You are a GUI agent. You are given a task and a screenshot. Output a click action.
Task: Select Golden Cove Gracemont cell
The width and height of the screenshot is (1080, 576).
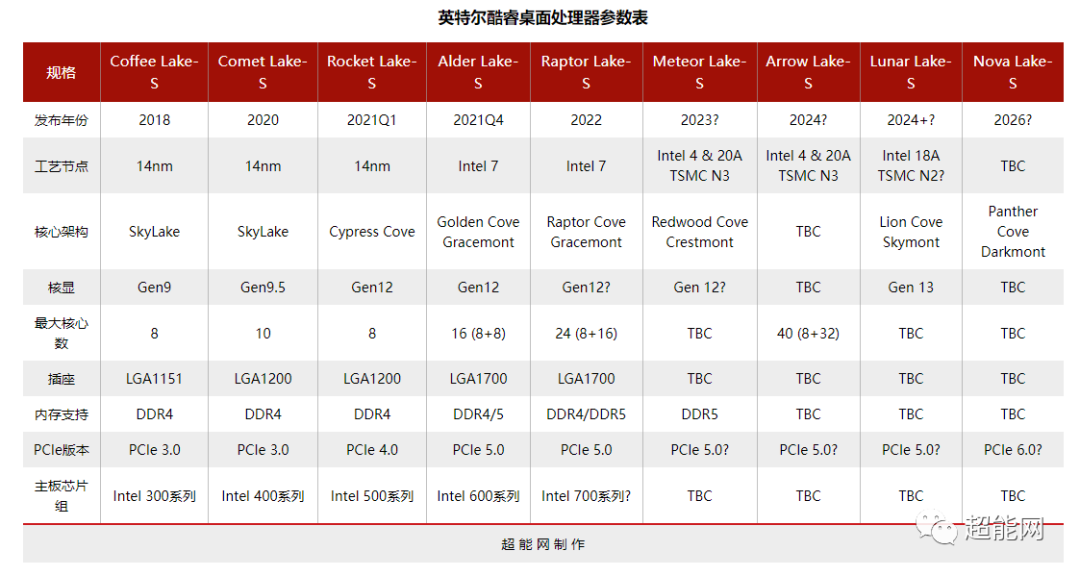pyautogui.click(x=478, y=232)
